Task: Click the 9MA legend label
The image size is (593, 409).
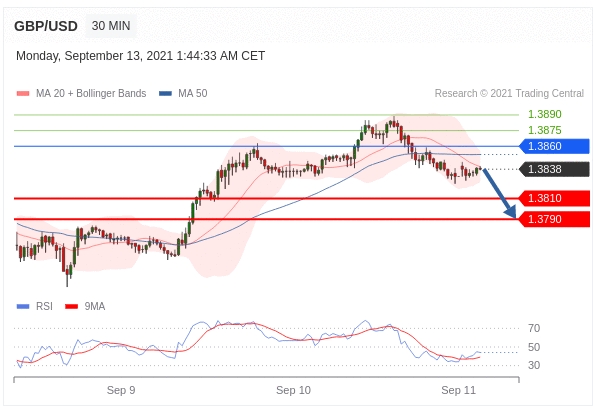Action: coord(95,306)
